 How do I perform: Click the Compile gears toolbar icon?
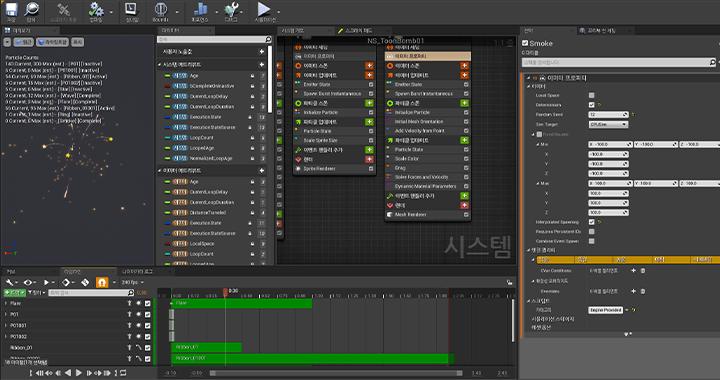(96, 10)
